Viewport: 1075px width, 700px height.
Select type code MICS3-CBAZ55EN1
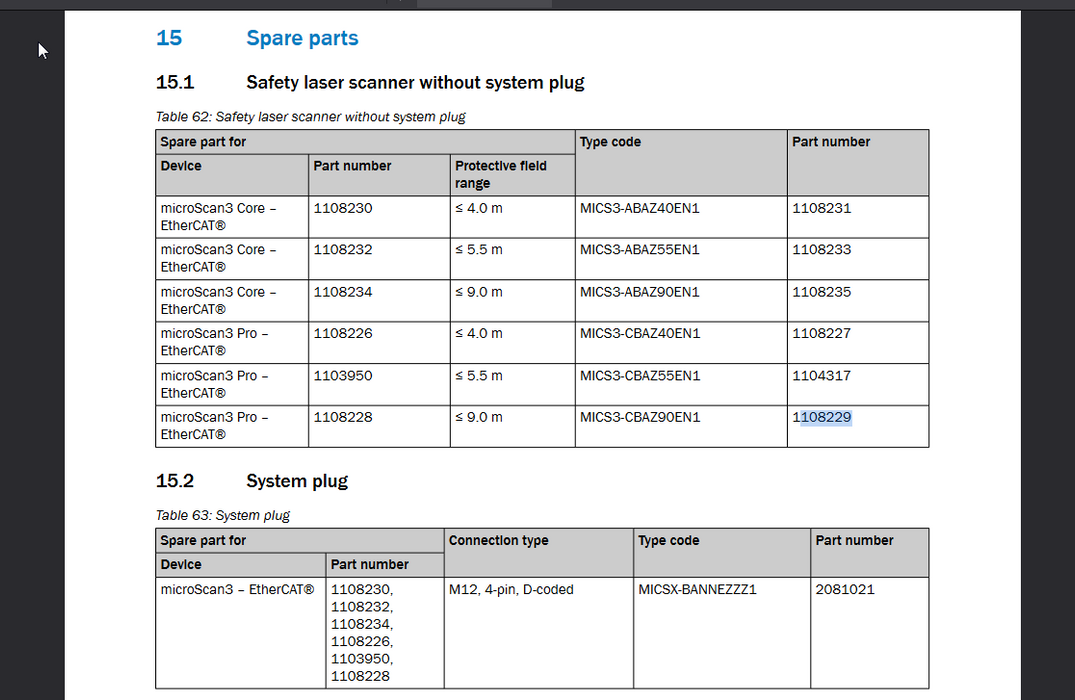tap(640, 376)
